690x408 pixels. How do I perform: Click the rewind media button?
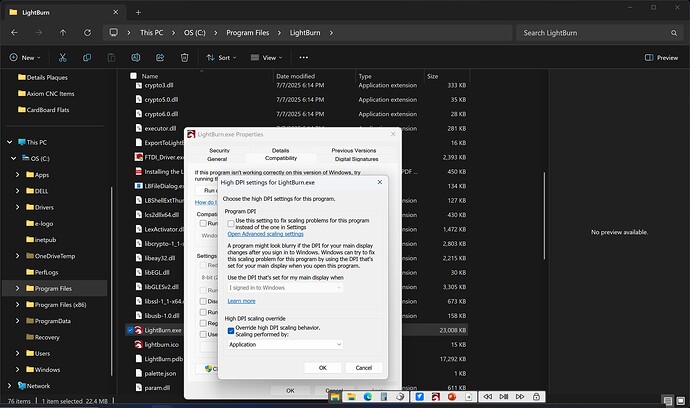click(x=488, y=397)
